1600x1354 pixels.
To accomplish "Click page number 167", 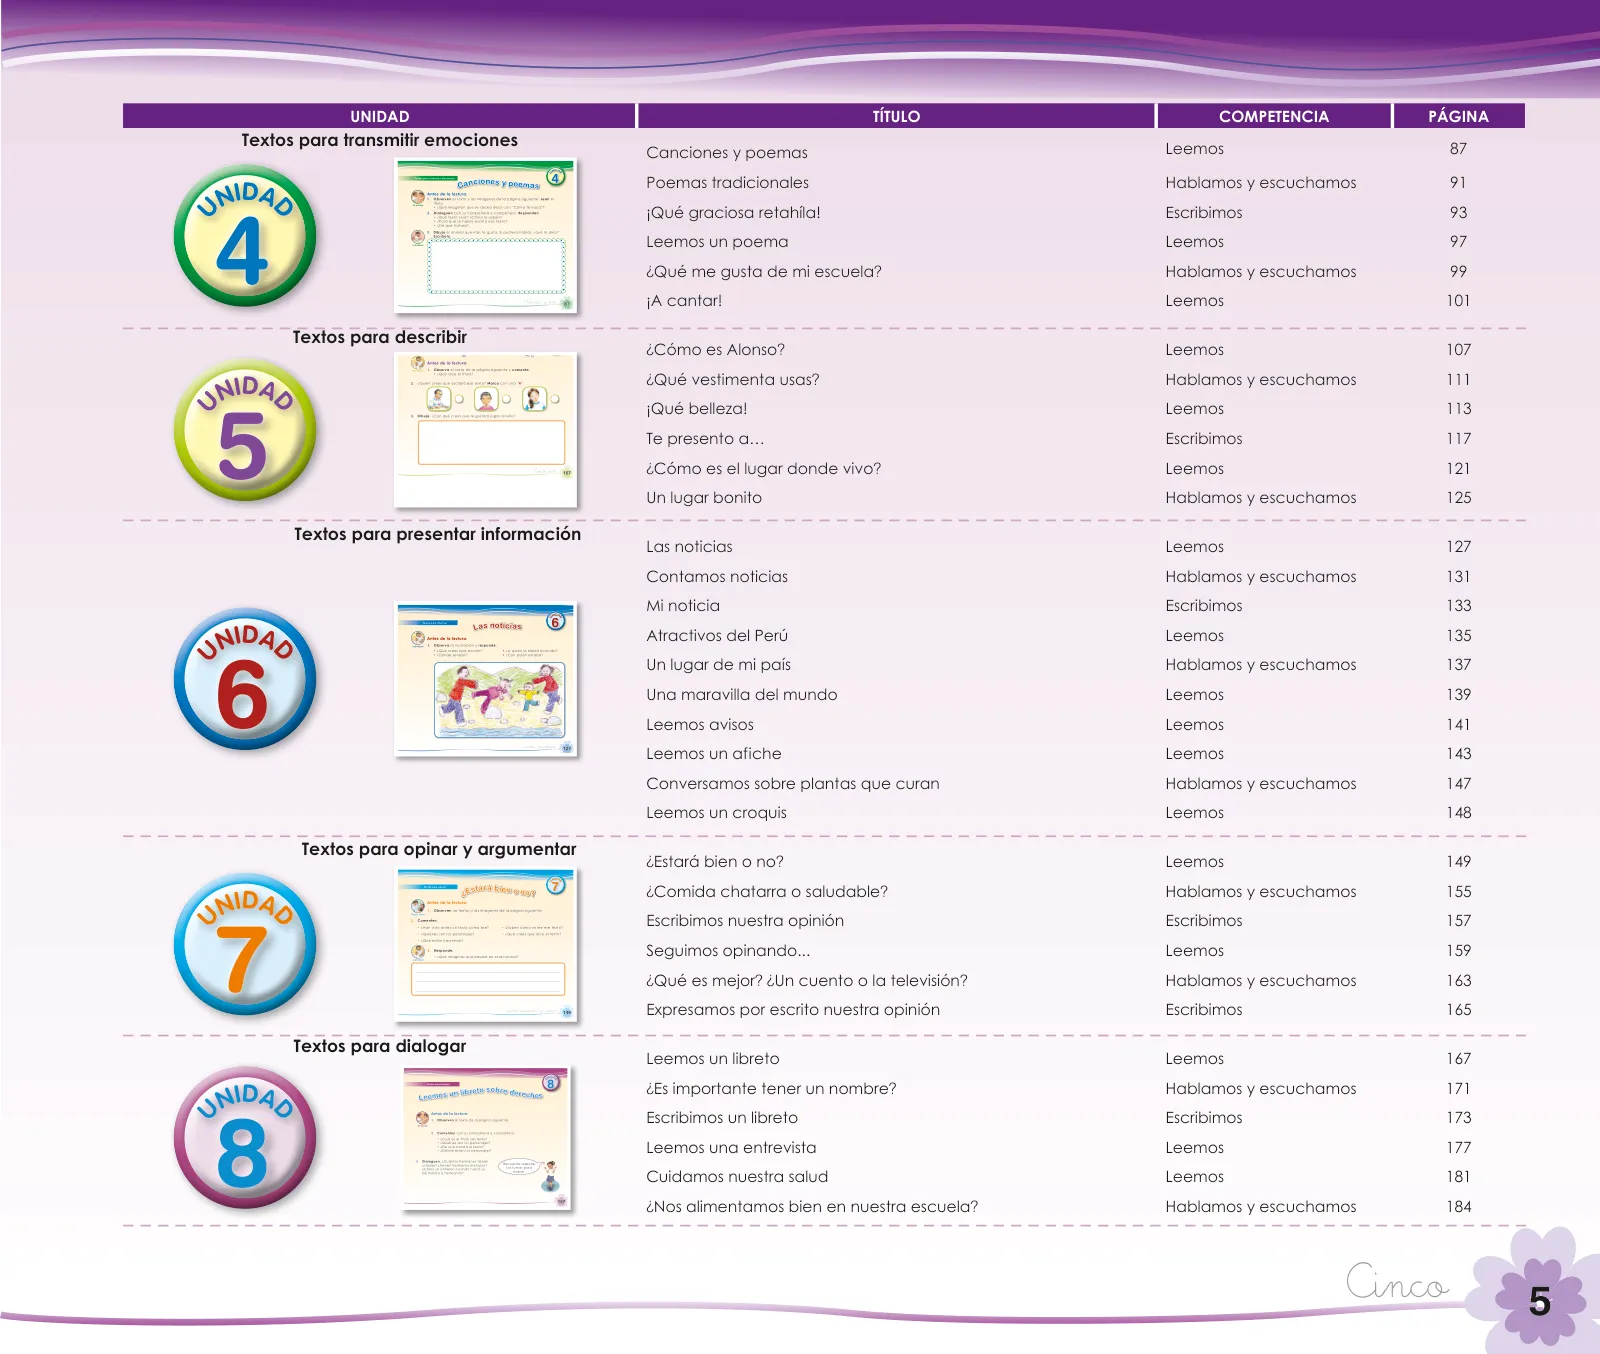I will tap(1458, 1059).
